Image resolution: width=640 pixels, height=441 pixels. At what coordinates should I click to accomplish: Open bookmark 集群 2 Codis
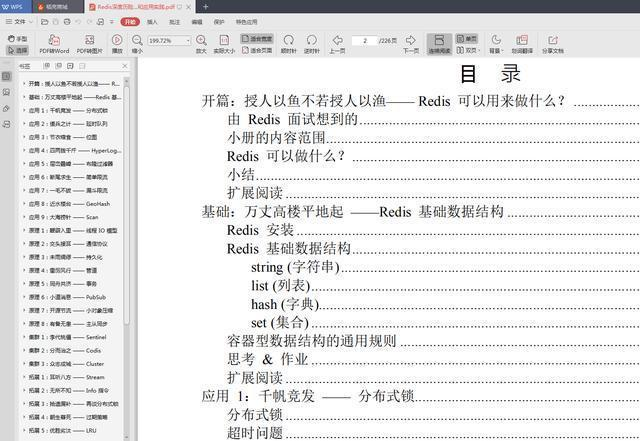click(x=65, y=351)
